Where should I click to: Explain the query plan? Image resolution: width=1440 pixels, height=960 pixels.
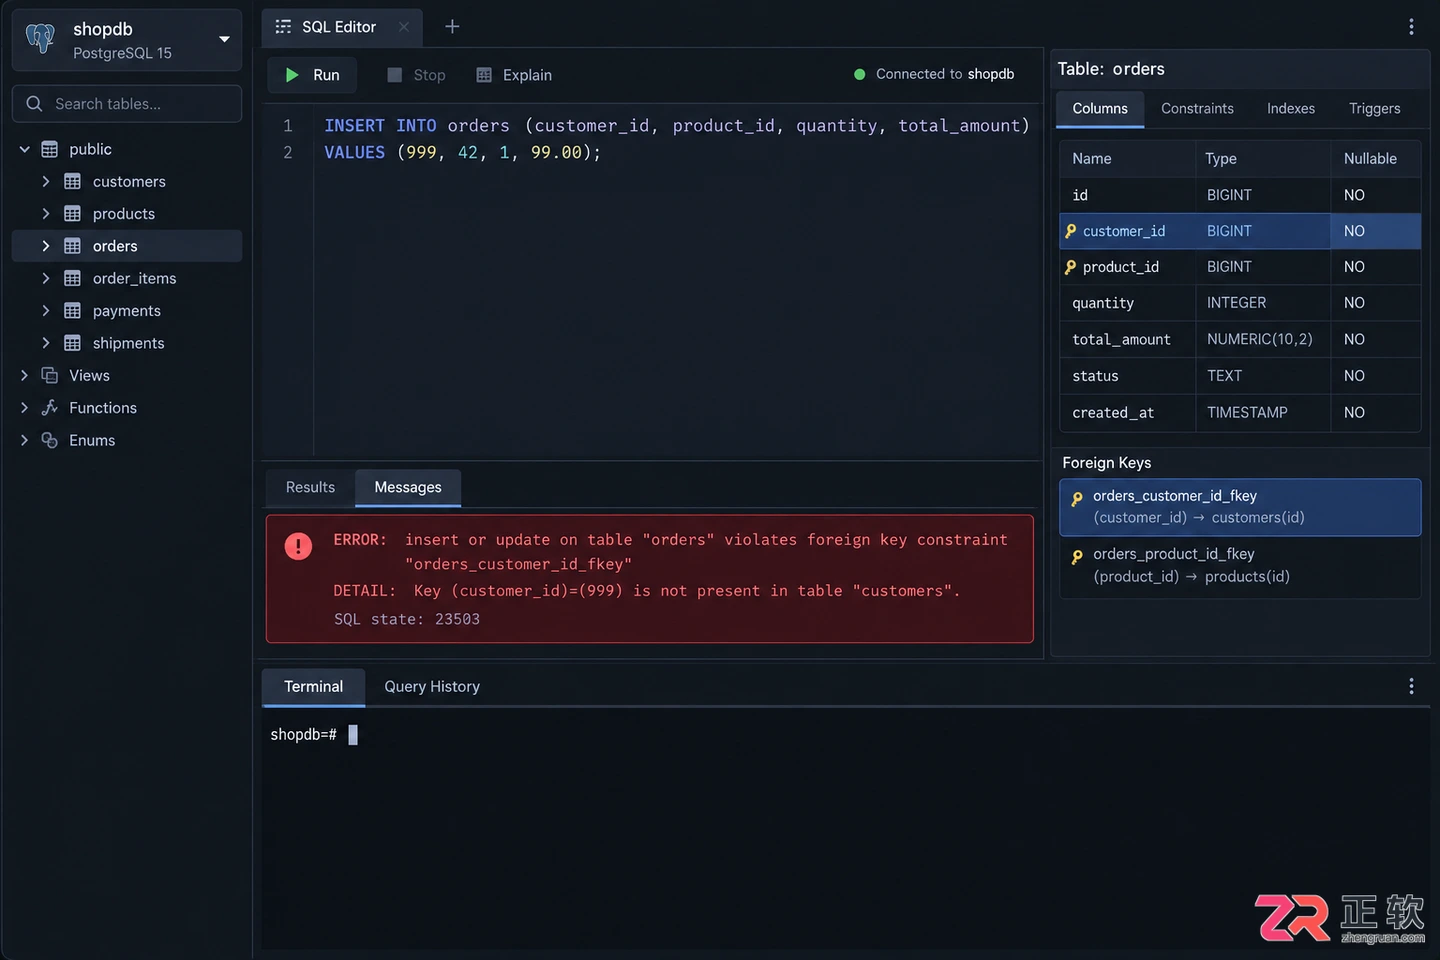click(x=514, y=75)
